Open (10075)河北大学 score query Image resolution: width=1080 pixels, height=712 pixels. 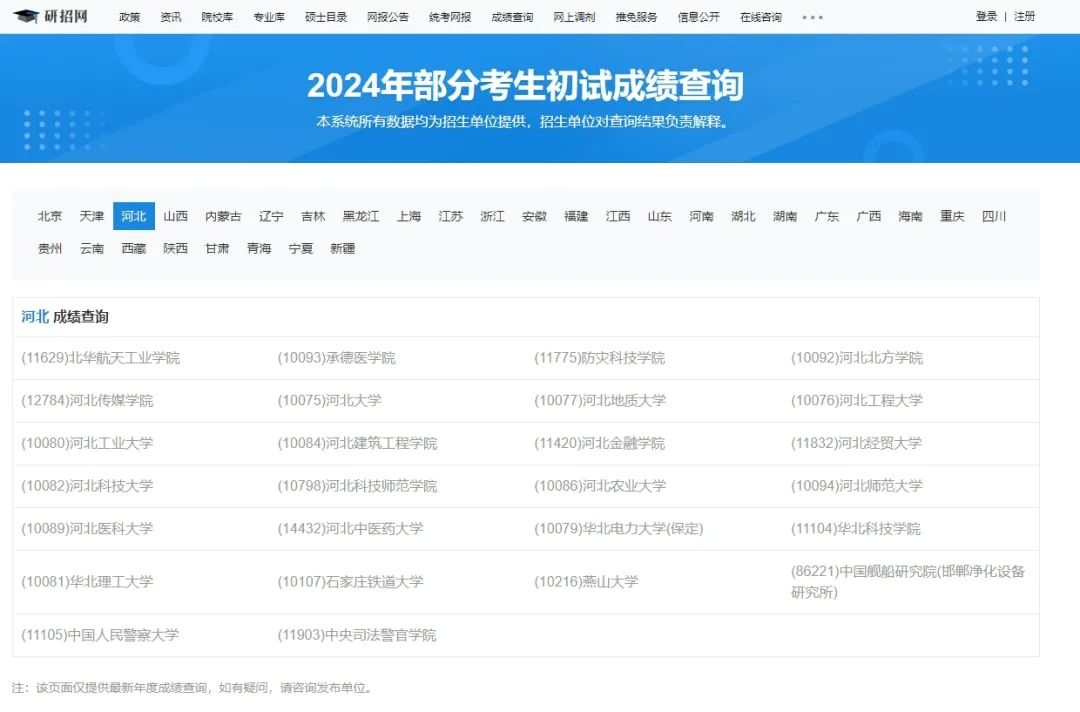point(330,401)
